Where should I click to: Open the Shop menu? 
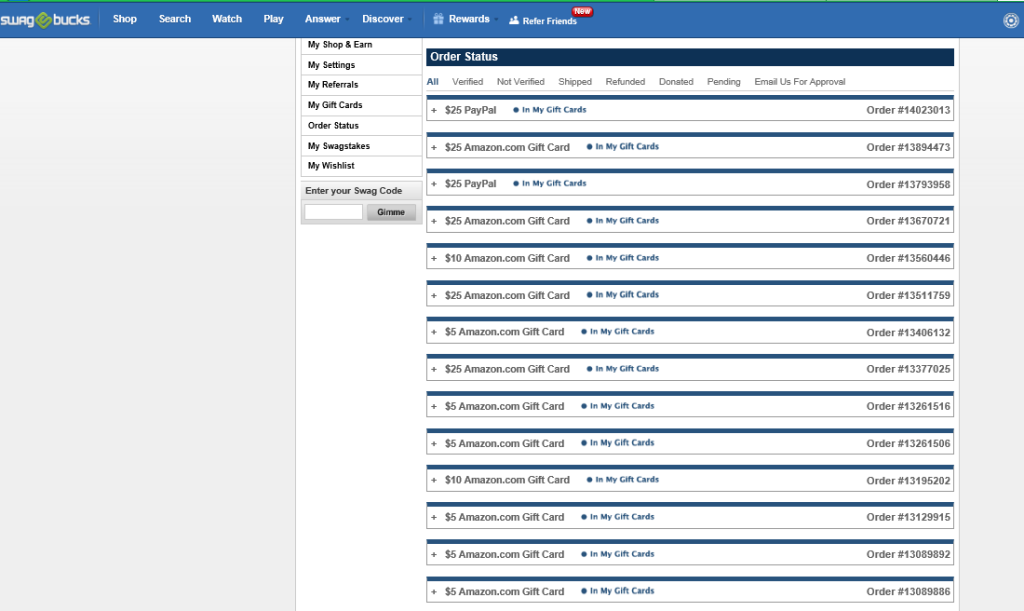[125, 19]
